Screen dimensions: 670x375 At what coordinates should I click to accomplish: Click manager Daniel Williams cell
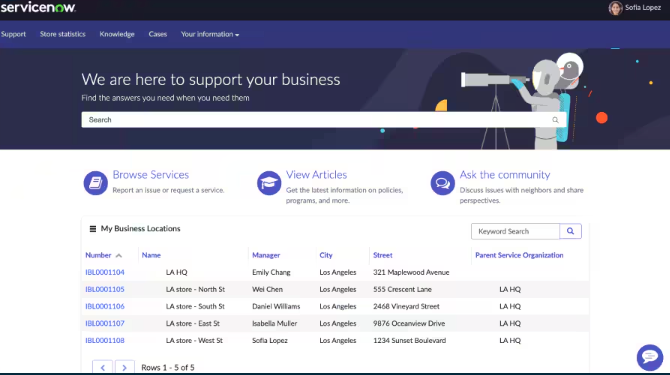(276, 306)
